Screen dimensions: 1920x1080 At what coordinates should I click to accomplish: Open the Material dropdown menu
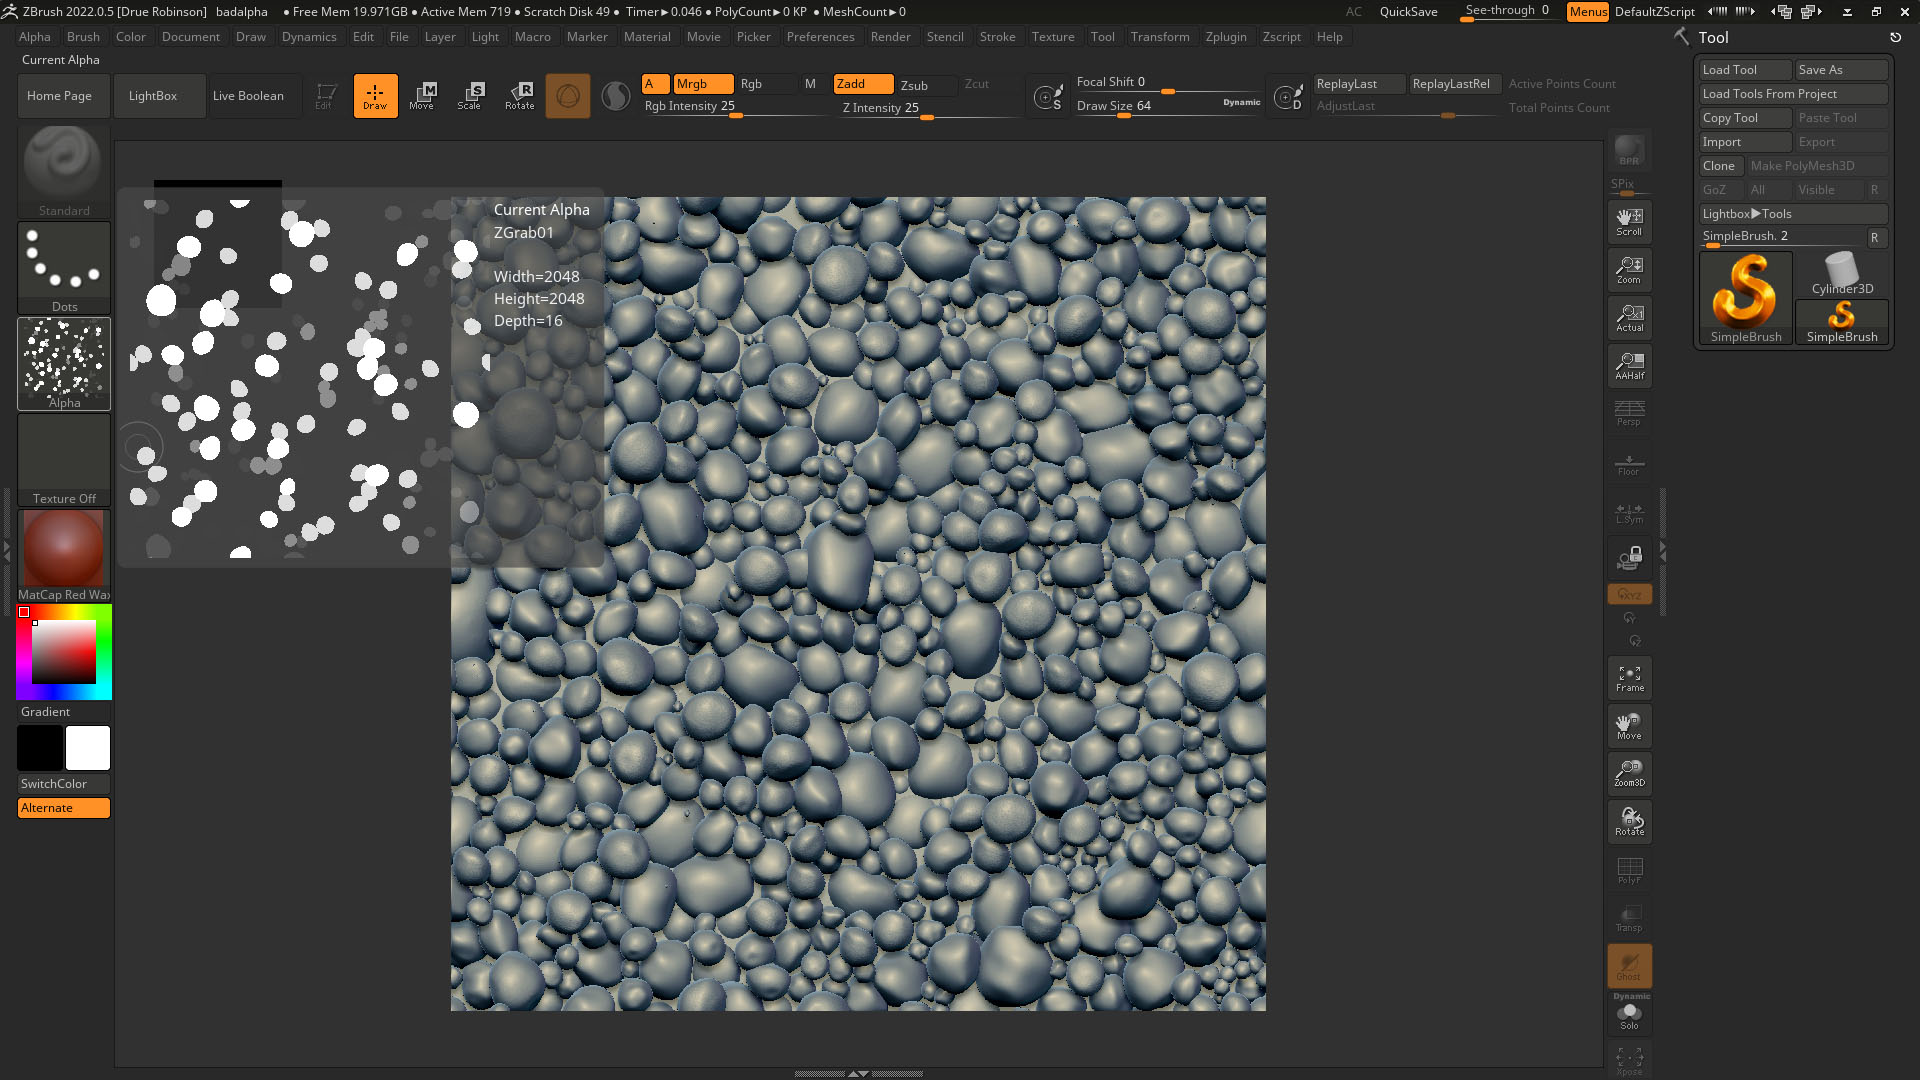646,36
